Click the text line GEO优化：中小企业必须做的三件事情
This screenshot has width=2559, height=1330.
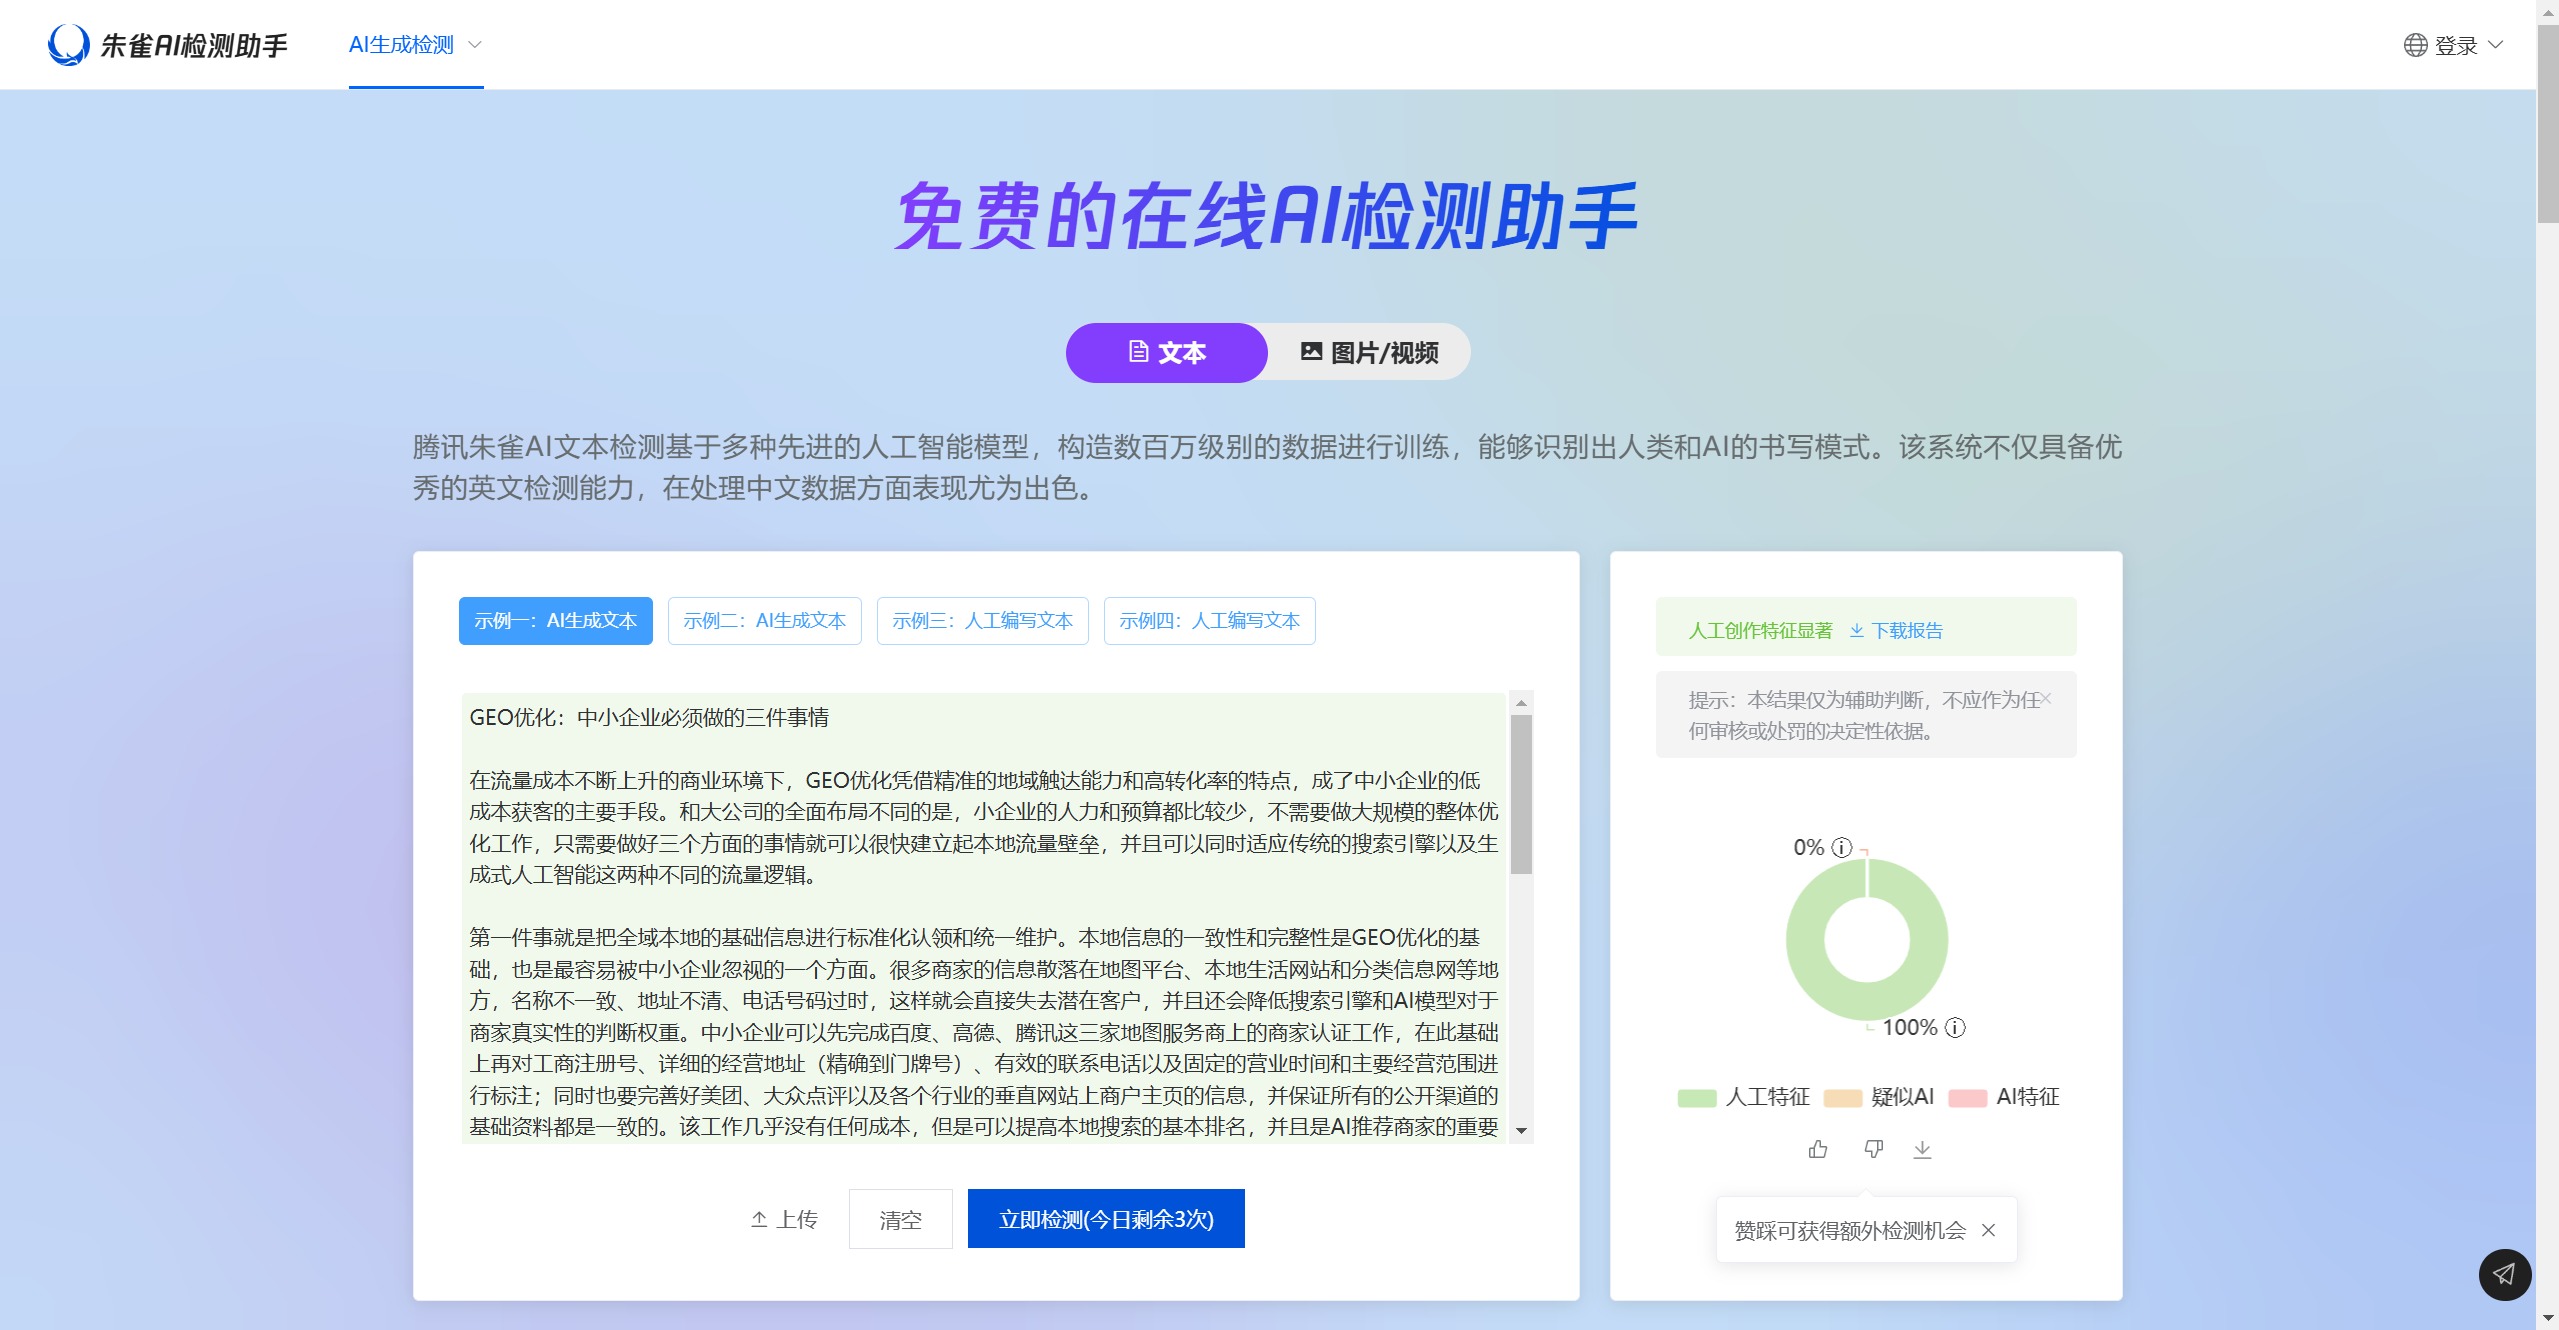coord(649,717)
